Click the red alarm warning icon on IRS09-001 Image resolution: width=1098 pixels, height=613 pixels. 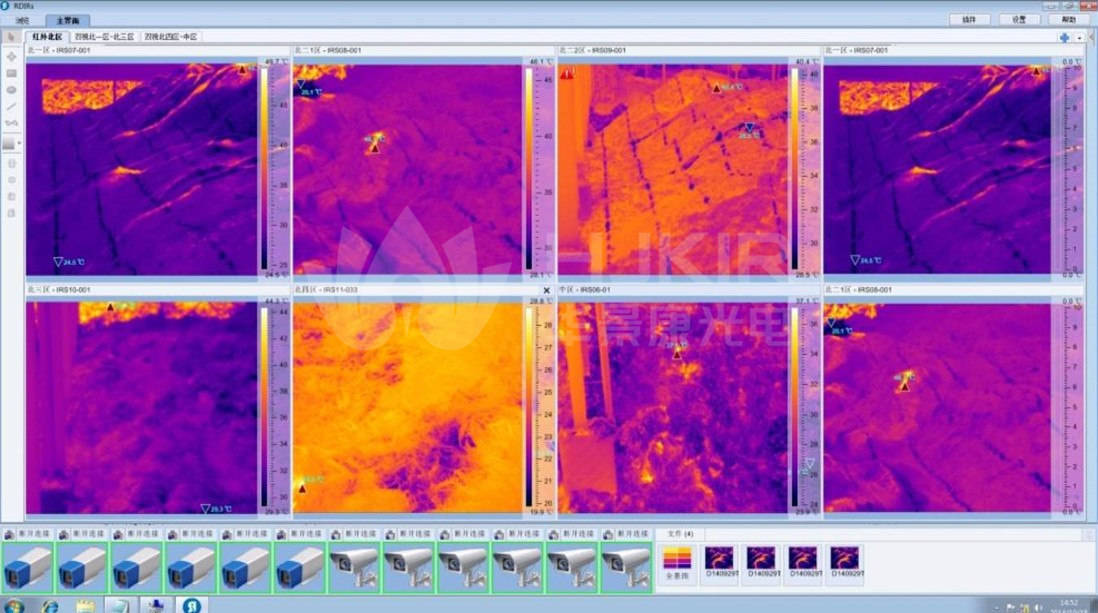[567, 73]
